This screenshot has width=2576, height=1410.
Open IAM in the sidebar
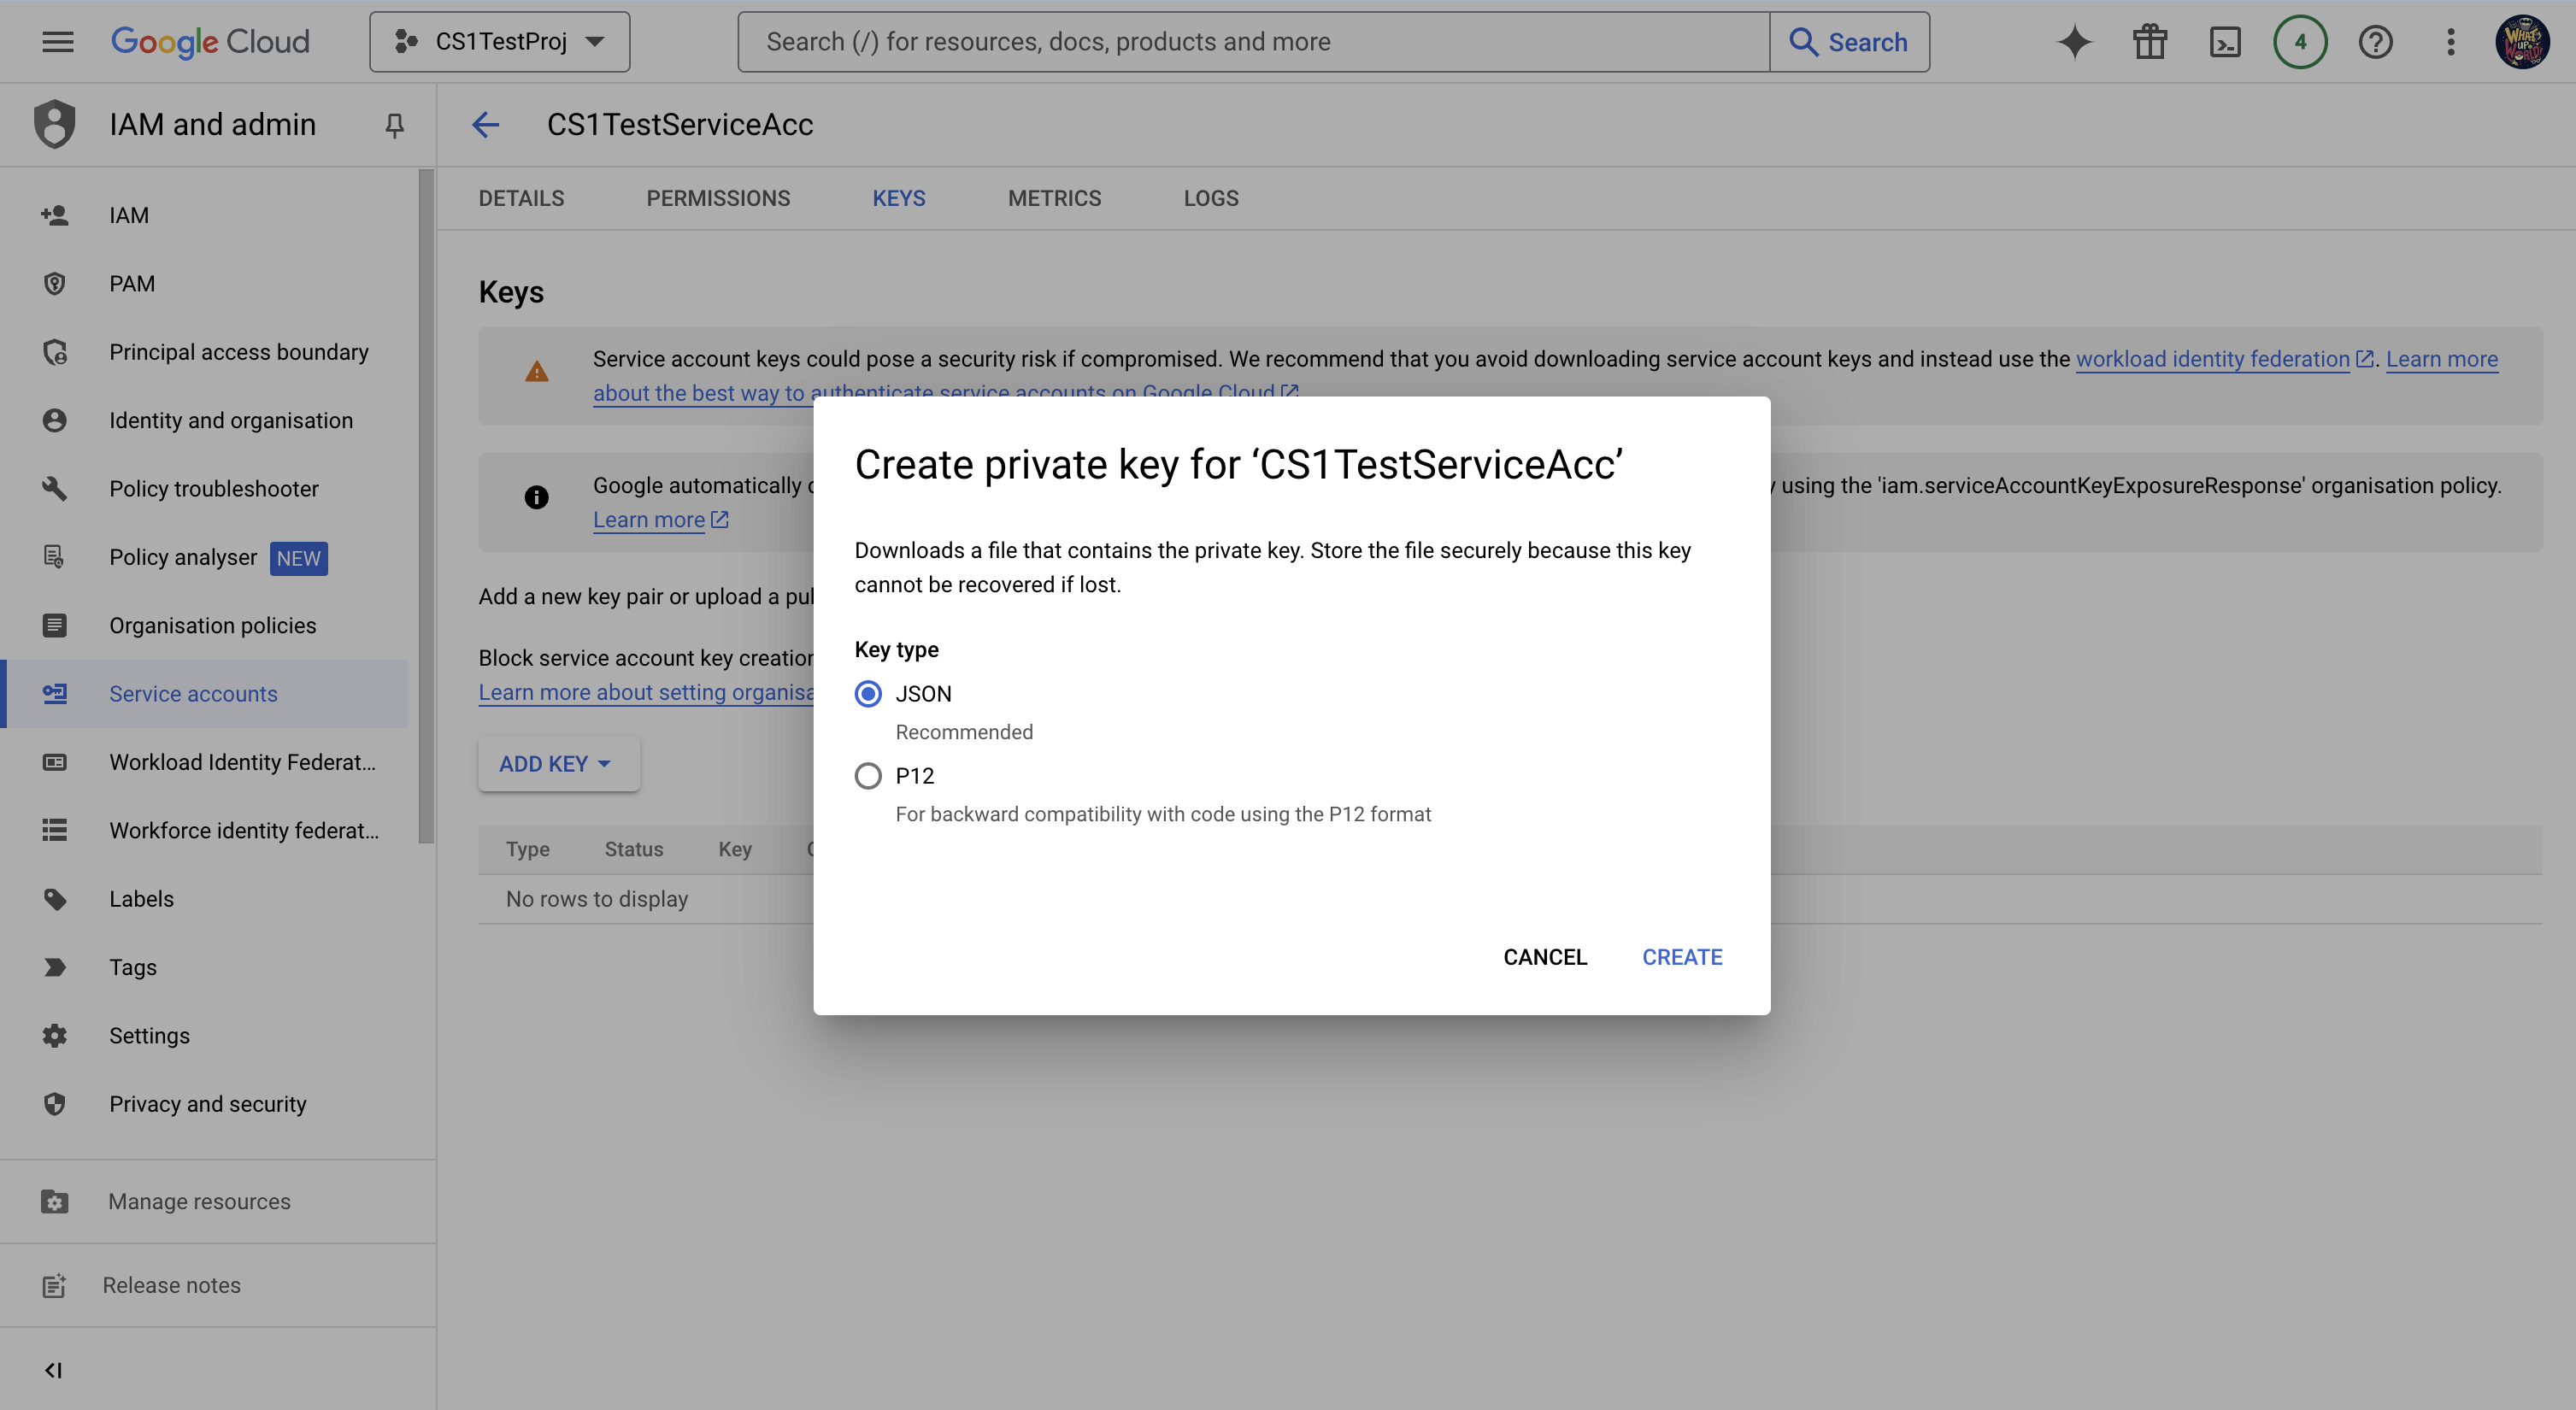[204, 215]
